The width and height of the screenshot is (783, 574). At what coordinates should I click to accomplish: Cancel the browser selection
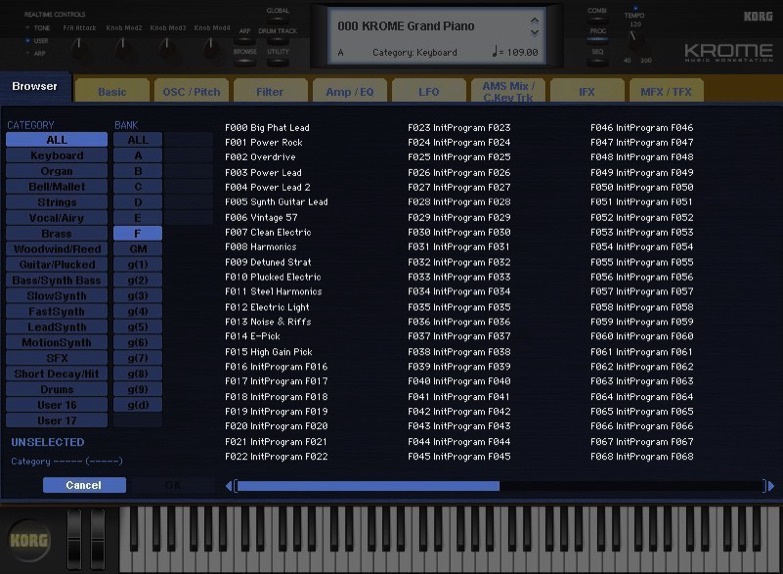tap(84, 485)
